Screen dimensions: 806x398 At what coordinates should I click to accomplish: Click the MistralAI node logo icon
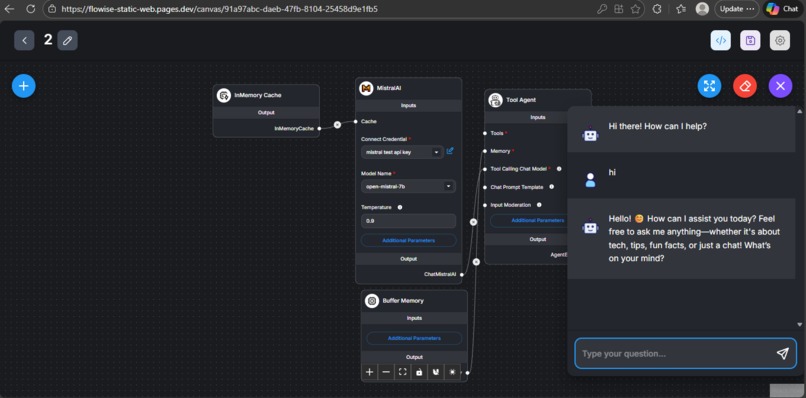click(x=366, y=88)
